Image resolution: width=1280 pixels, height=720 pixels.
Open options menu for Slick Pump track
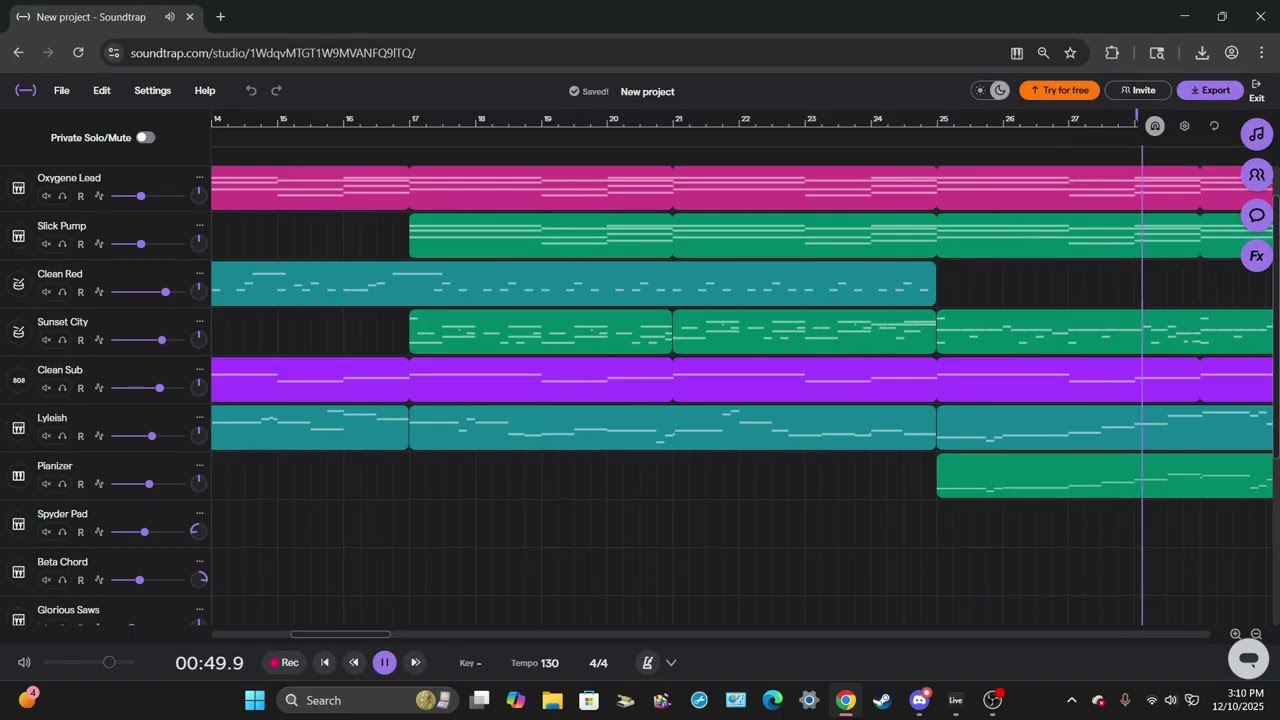click(200, 225)
